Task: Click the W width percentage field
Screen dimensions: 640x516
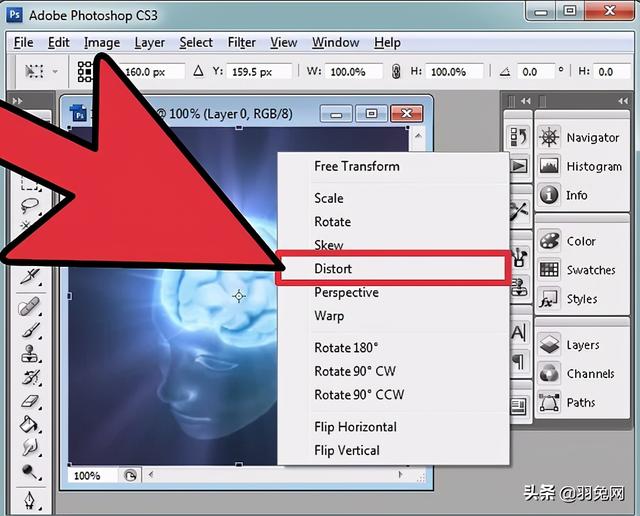Action: [354, 72]
